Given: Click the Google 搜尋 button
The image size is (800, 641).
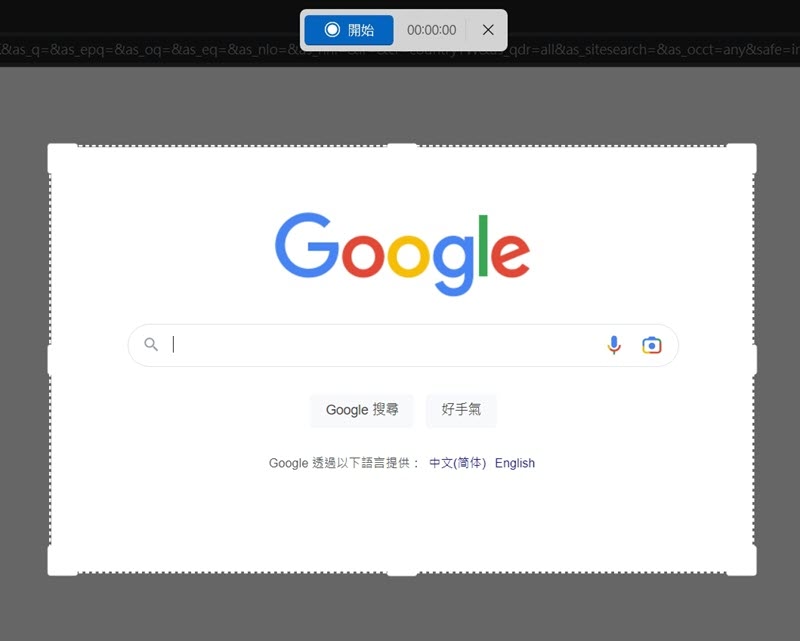Looking at the screenshot, I should pyautogui.click(x=362, y=410).
